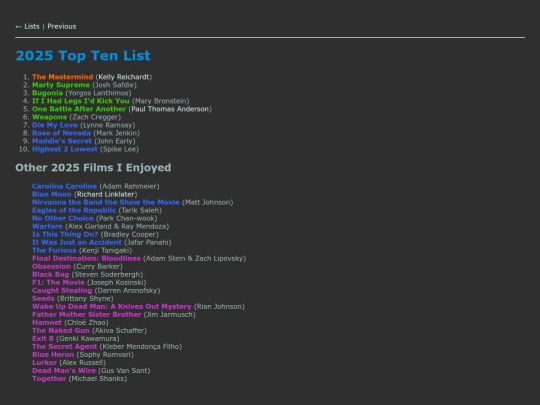This screenshot has height=405, width=540.
Task: Click the name Darren Aronofsky
Action: [x=127, y=291]
